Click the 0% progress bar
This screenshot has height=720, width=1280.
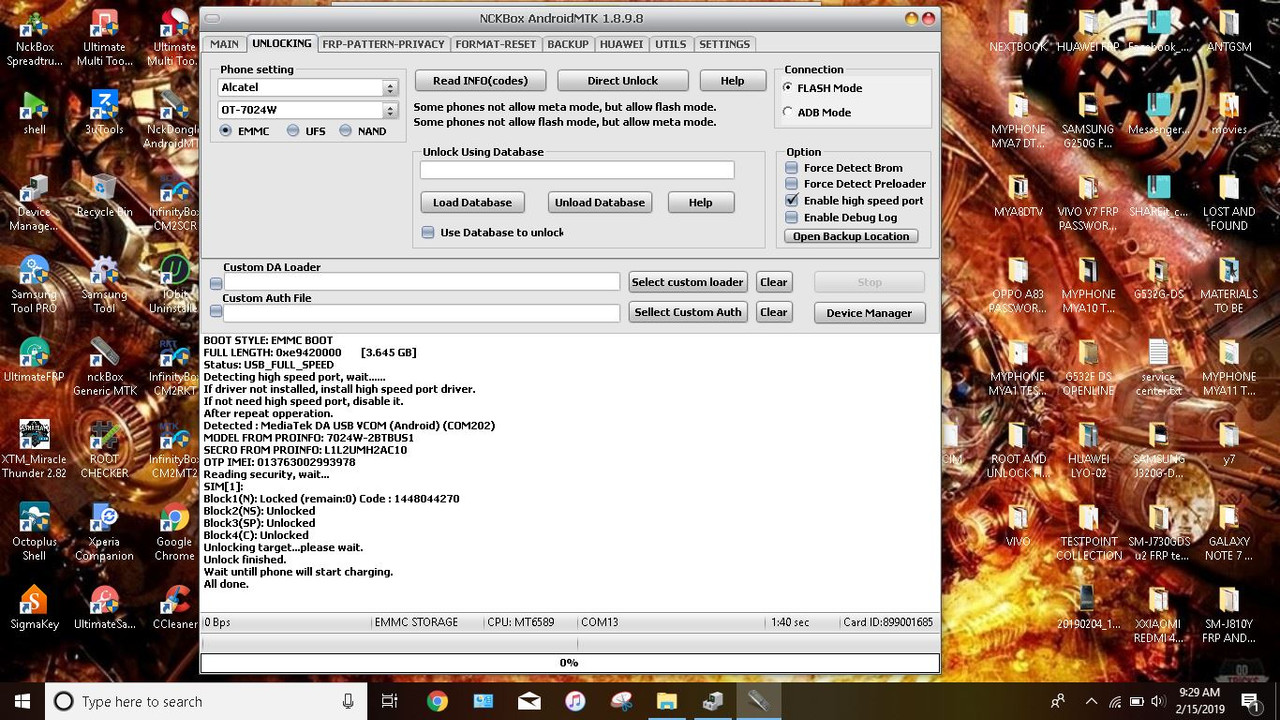[569, 662]
